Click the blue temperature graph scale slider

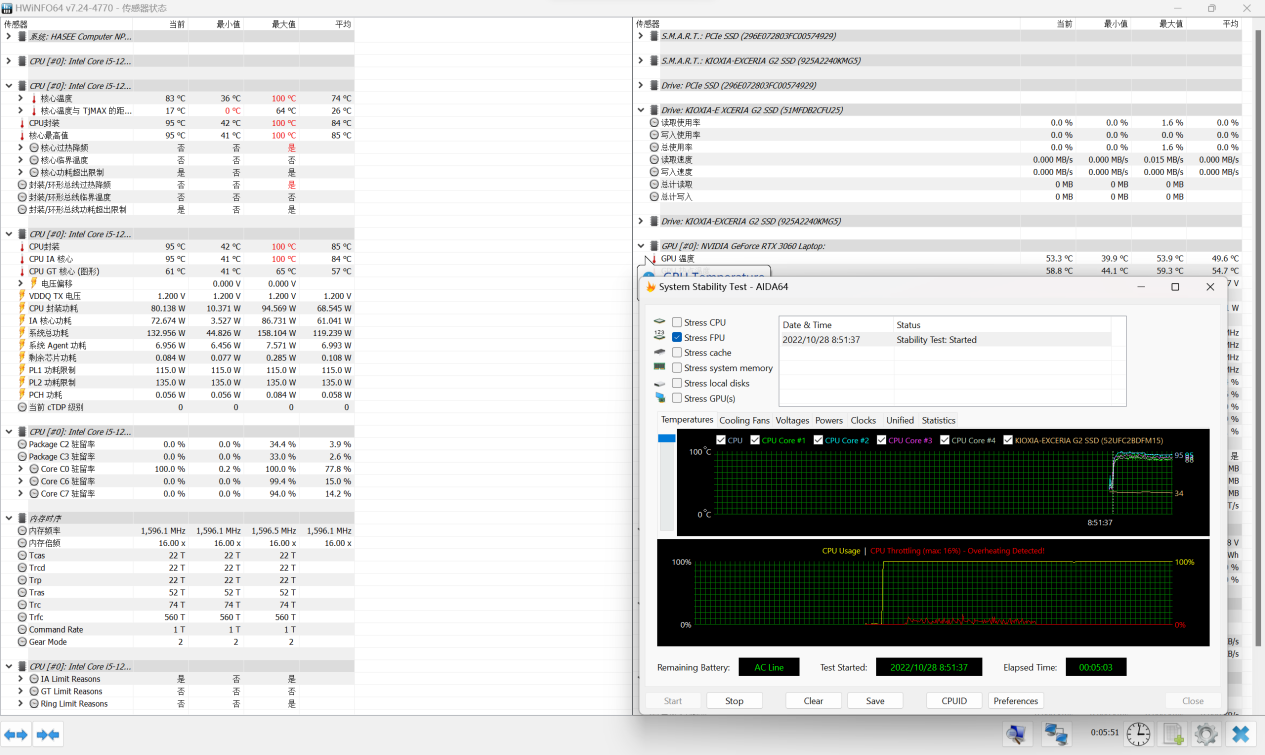[667, 439]
